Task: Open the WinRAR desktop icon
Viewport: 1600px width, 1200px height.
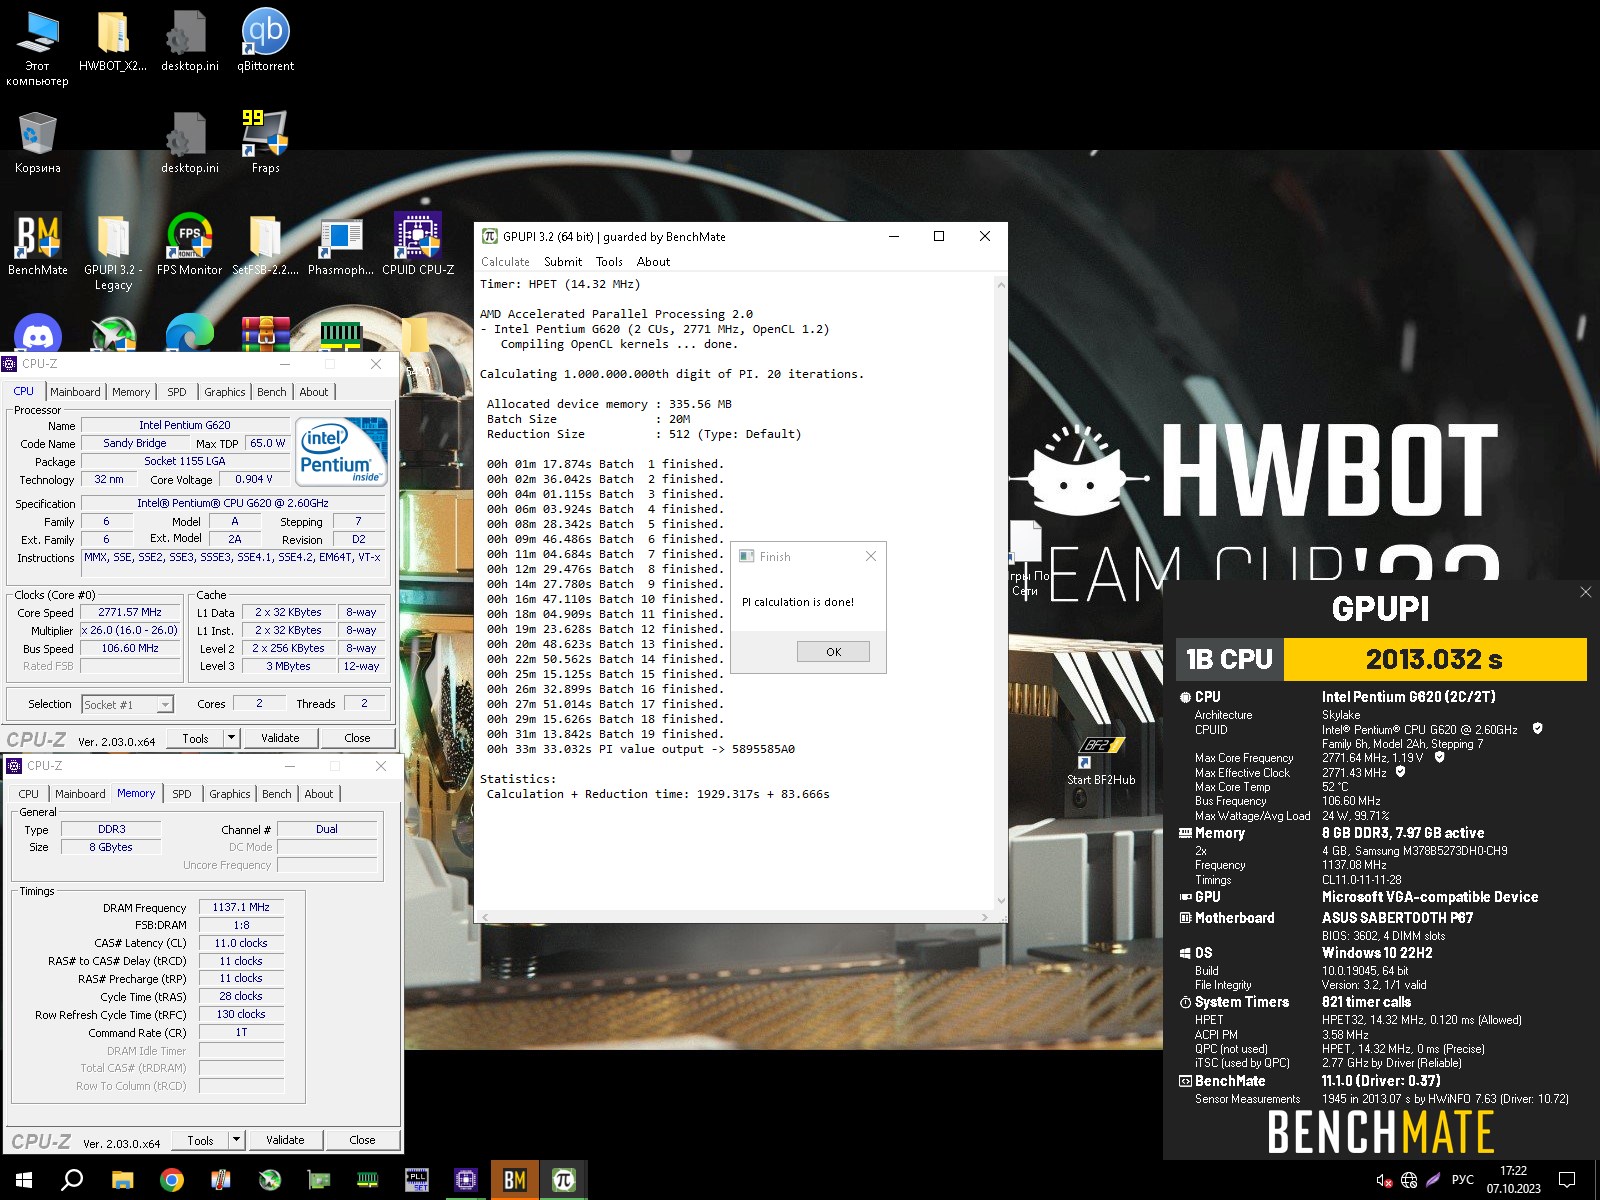Action: (x=265, y=333)
